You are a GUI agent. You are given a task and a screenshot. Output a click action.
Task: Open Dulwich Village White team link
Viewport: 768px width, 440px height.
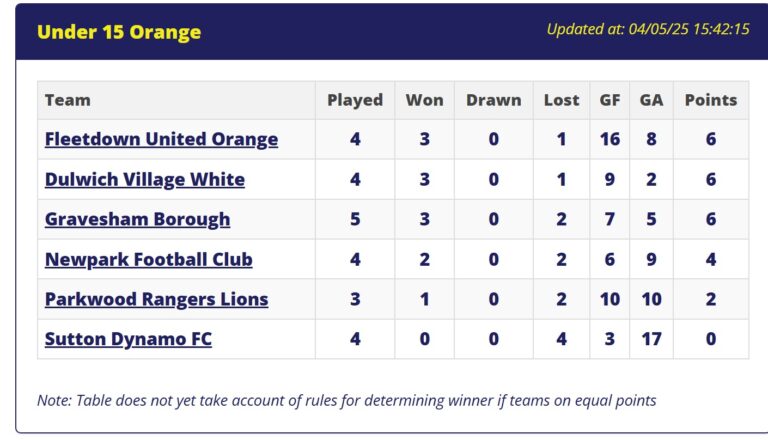click(x=144, y=179)
